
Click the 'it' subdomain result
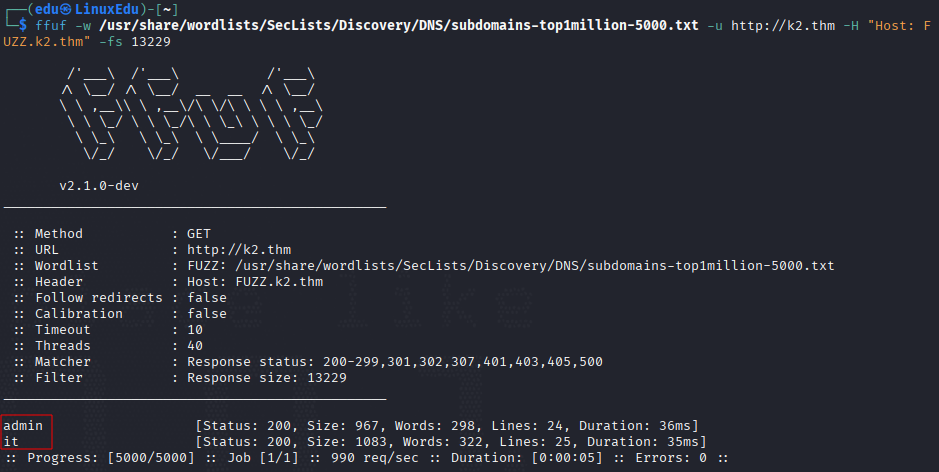[x=11, y=441]
